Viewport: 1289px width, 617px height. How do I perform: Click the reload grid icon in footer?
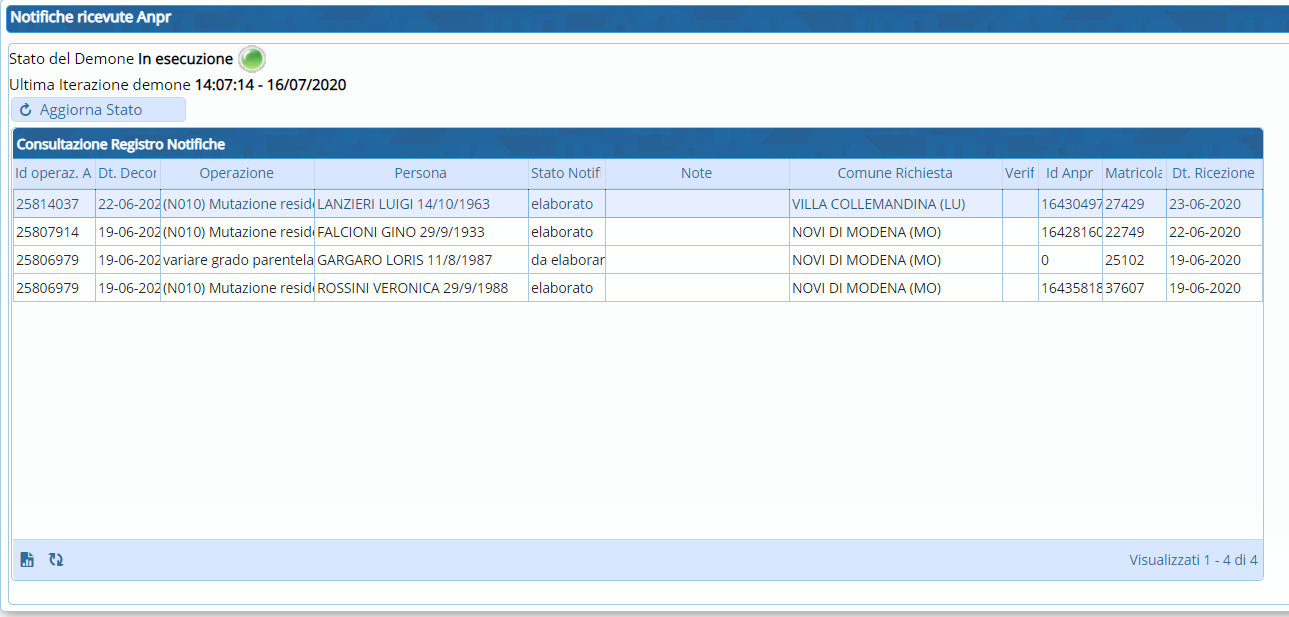[56, 560]
